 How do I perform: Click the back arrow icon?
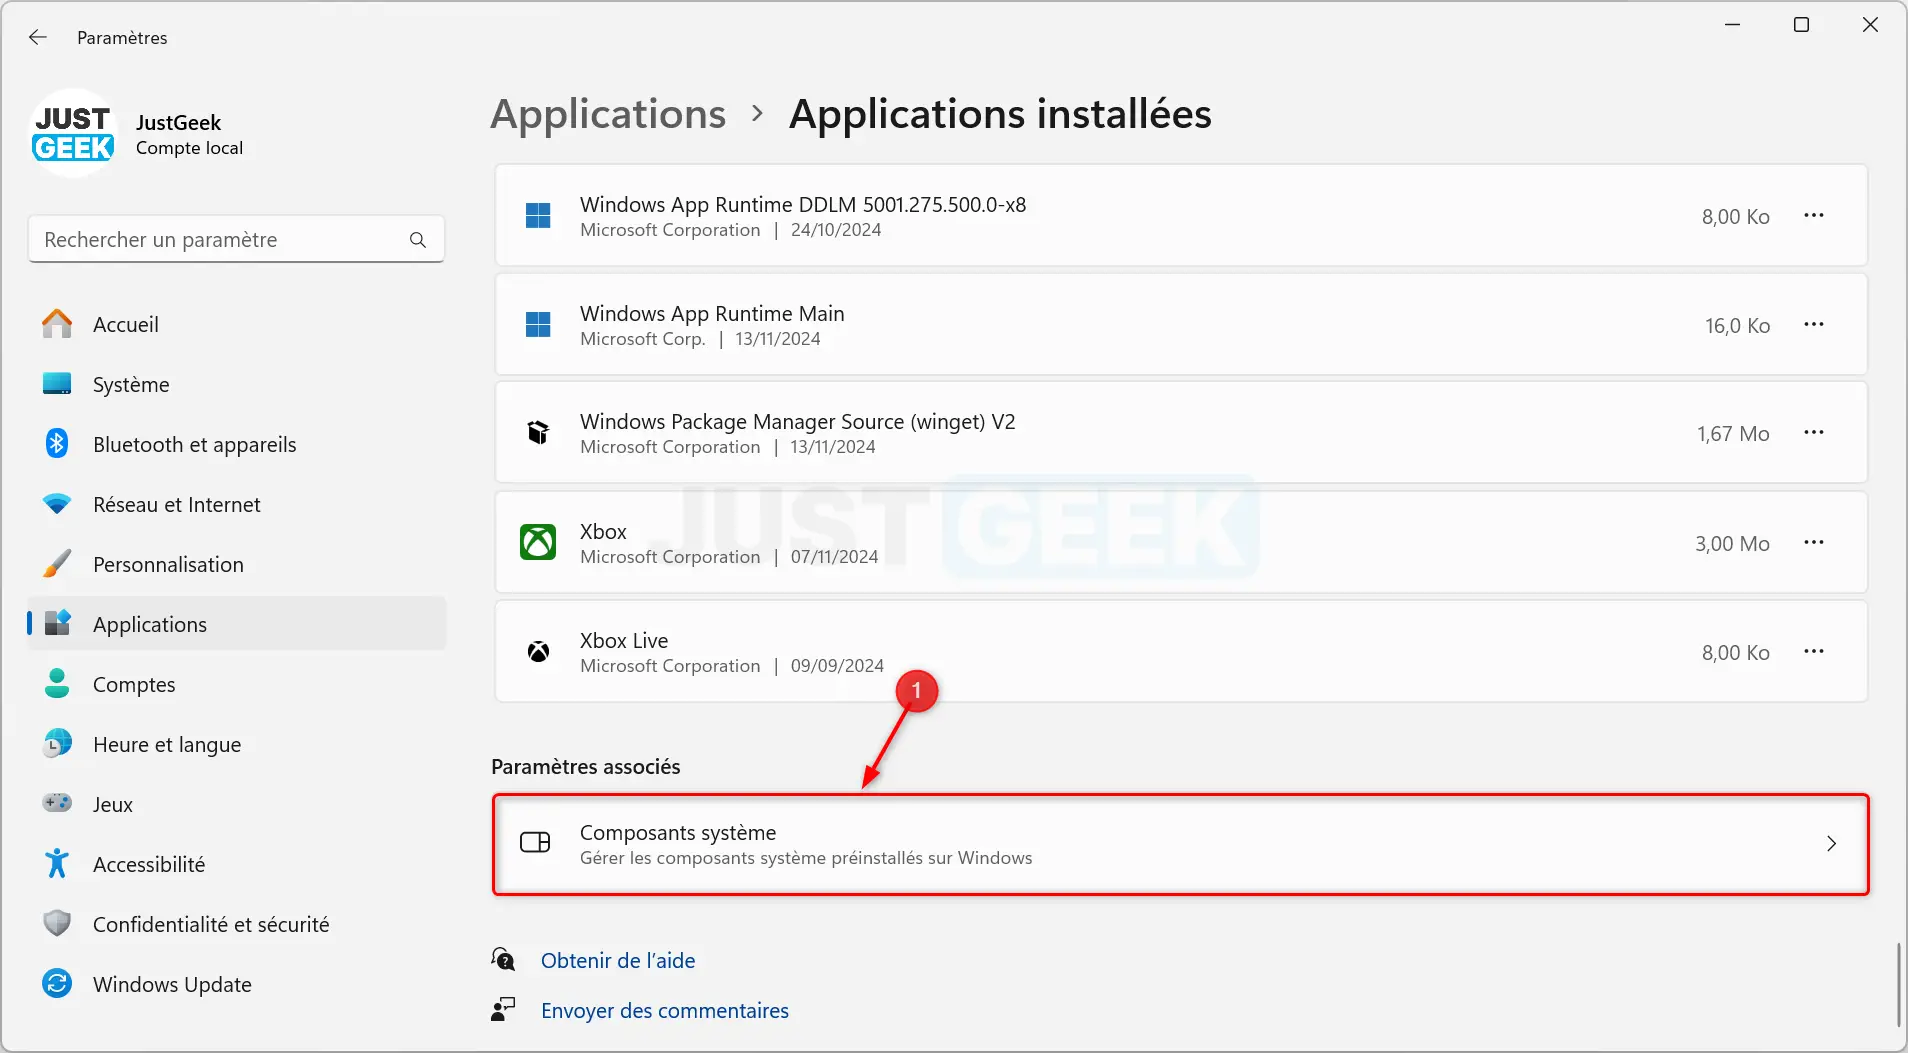click(x=38, y=37)
